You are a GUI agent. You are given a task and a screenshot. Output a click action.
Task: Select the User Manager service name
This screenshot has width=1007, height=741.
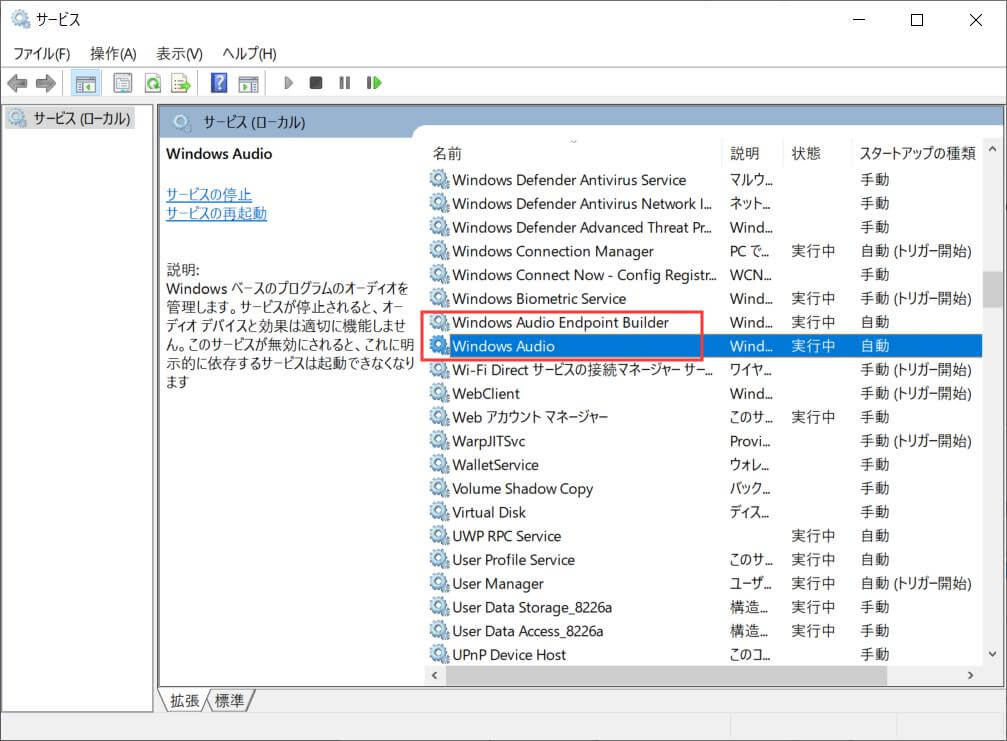pos(498,584)
